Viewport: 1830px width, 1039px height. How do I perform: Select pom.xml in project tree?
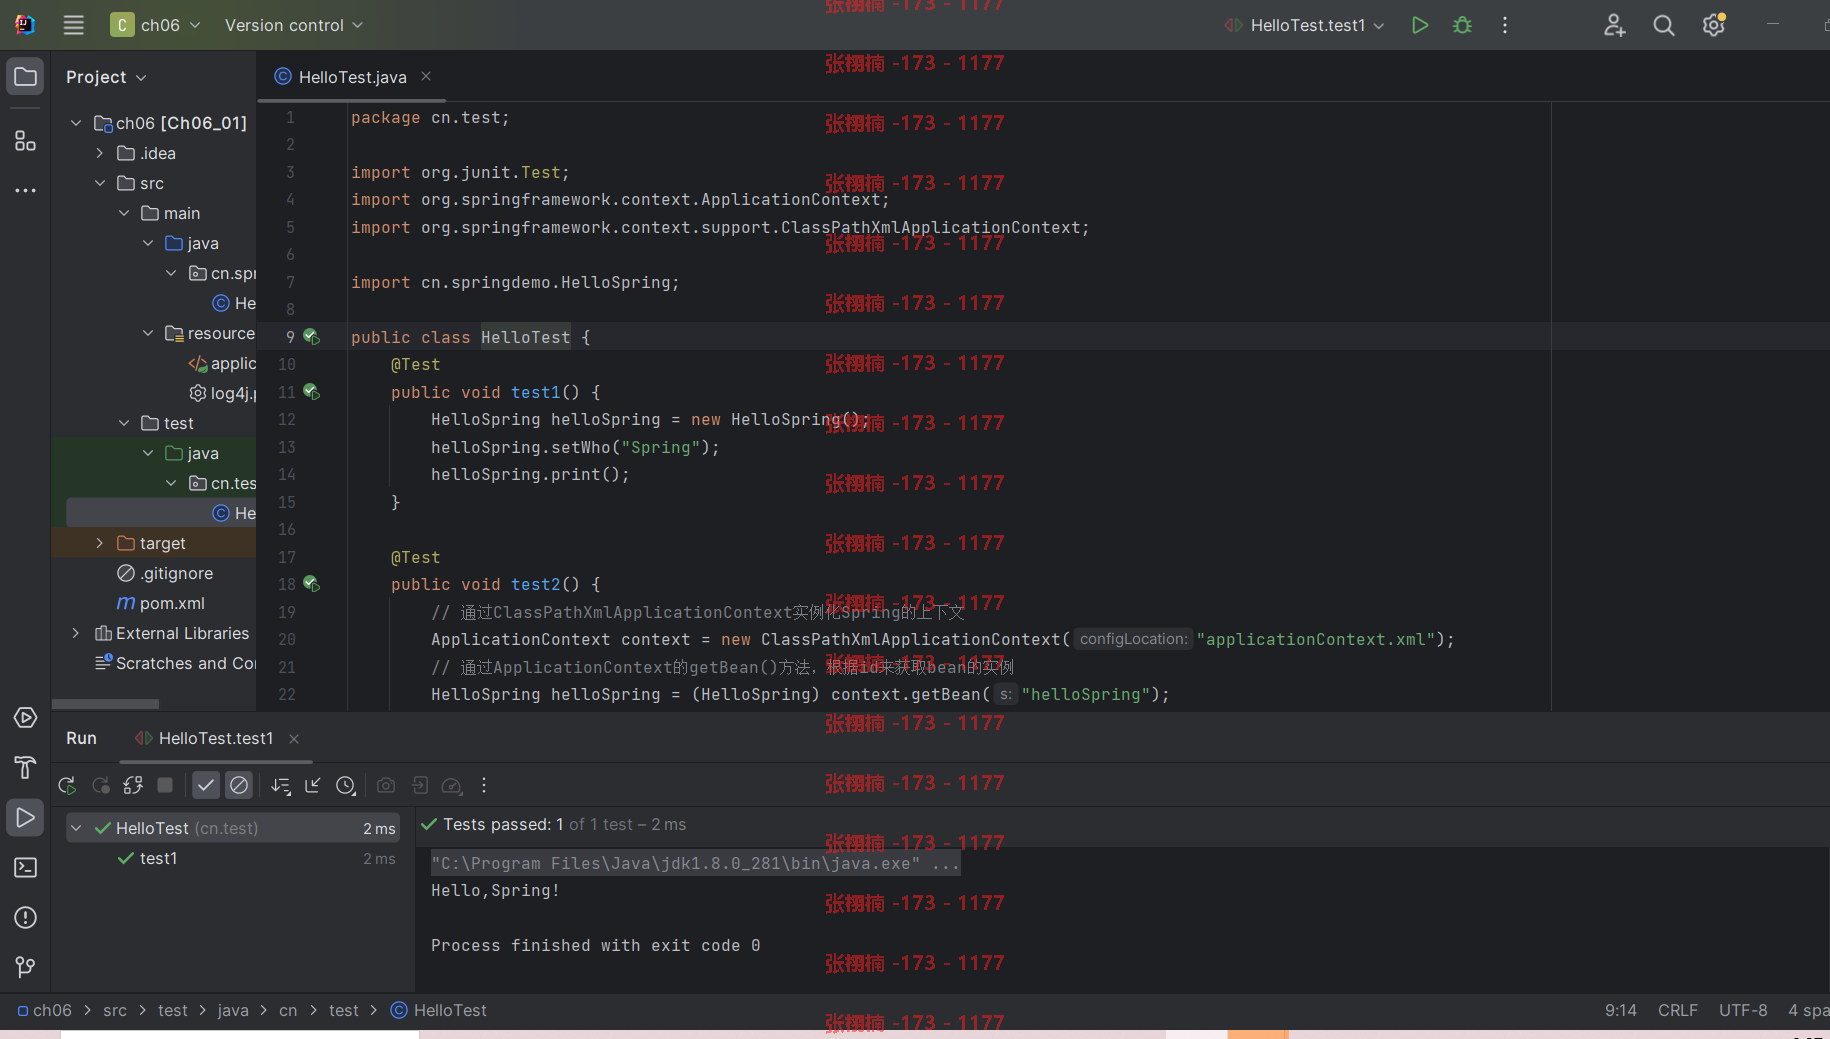161,603
